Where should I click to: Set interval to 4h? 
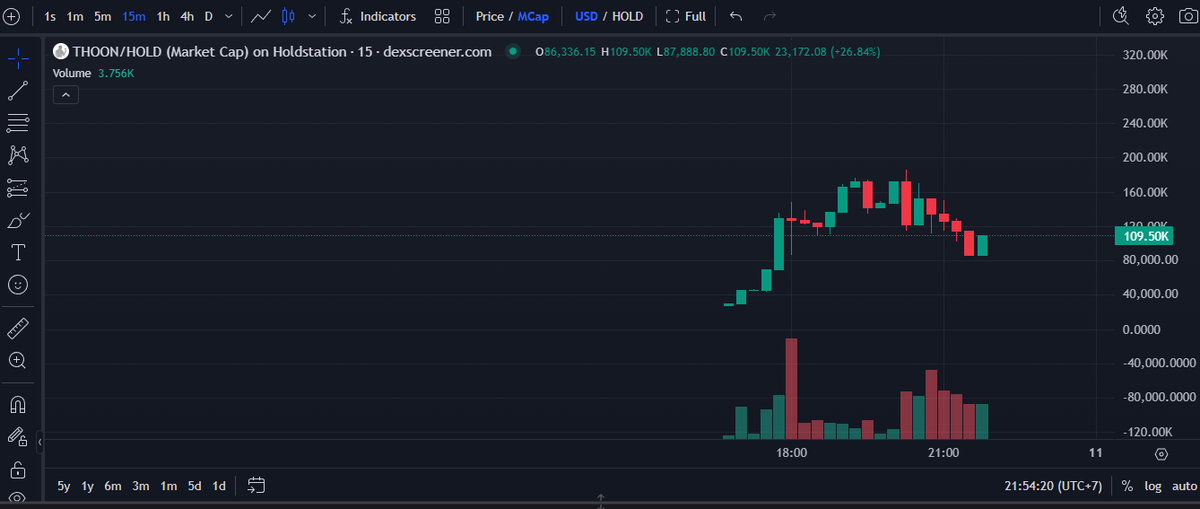pos(187,16)
